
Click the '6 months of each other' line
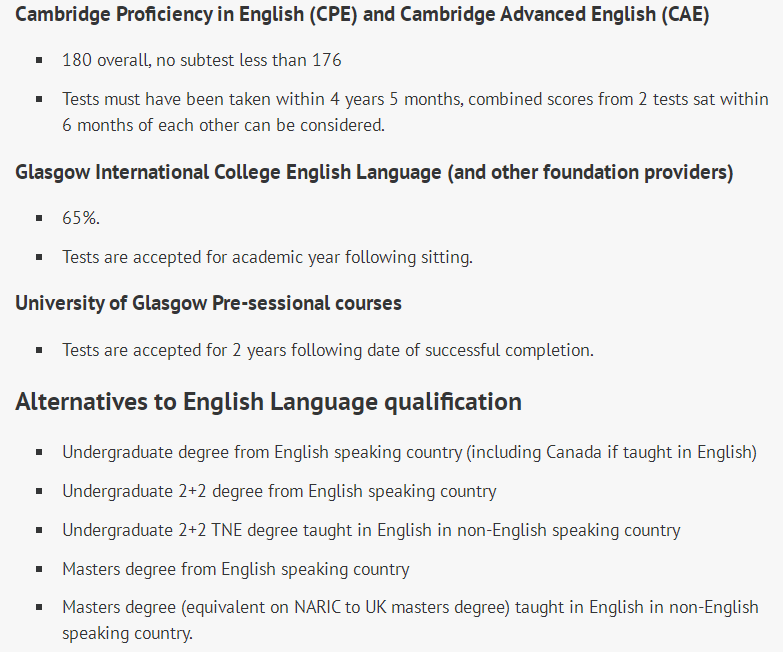tap(224, 125)
